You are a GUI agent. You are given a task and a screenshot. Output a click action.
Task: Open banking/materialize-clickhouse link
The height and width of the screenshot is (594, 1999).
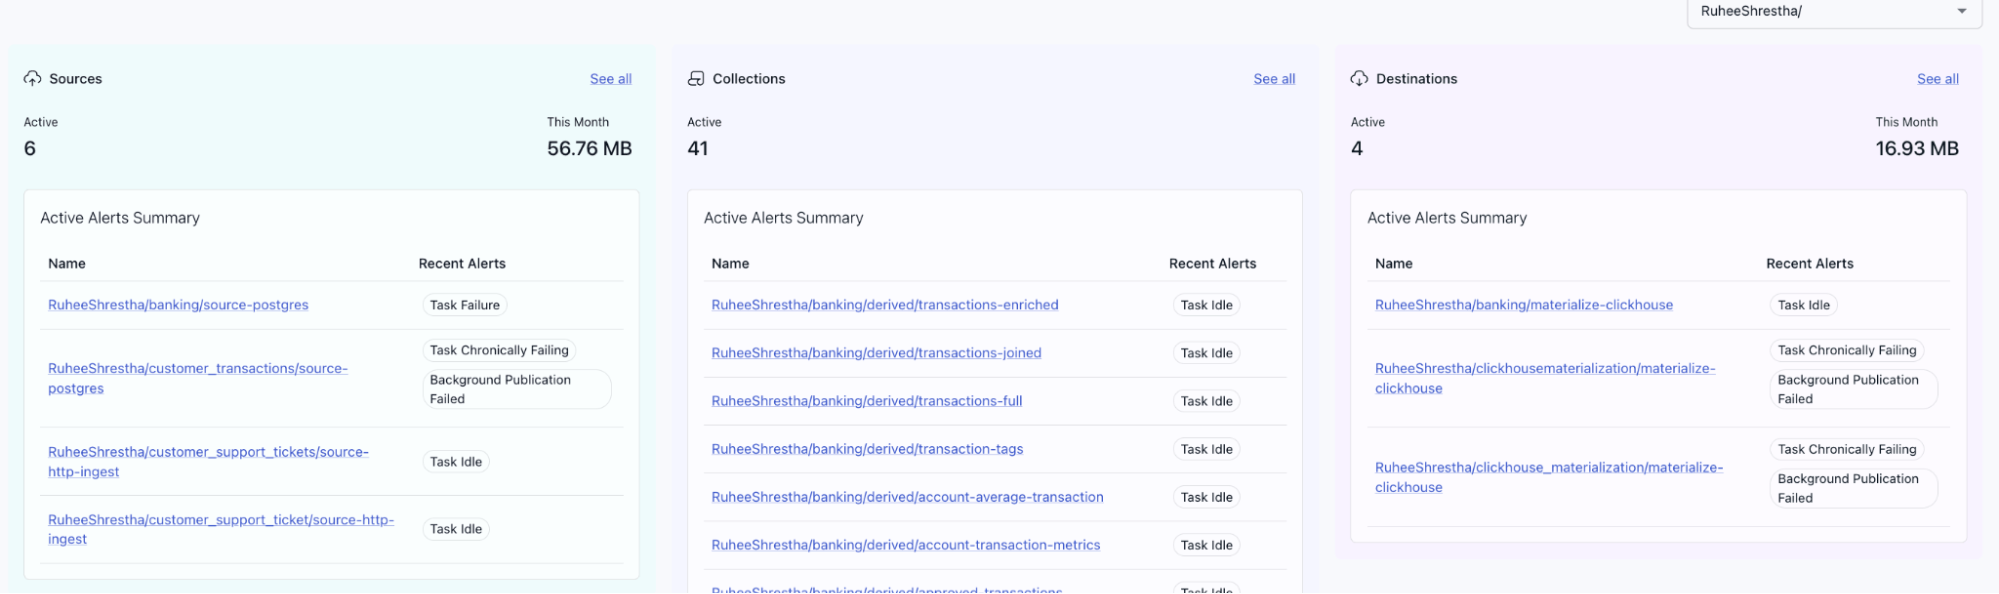[1524, 305]
